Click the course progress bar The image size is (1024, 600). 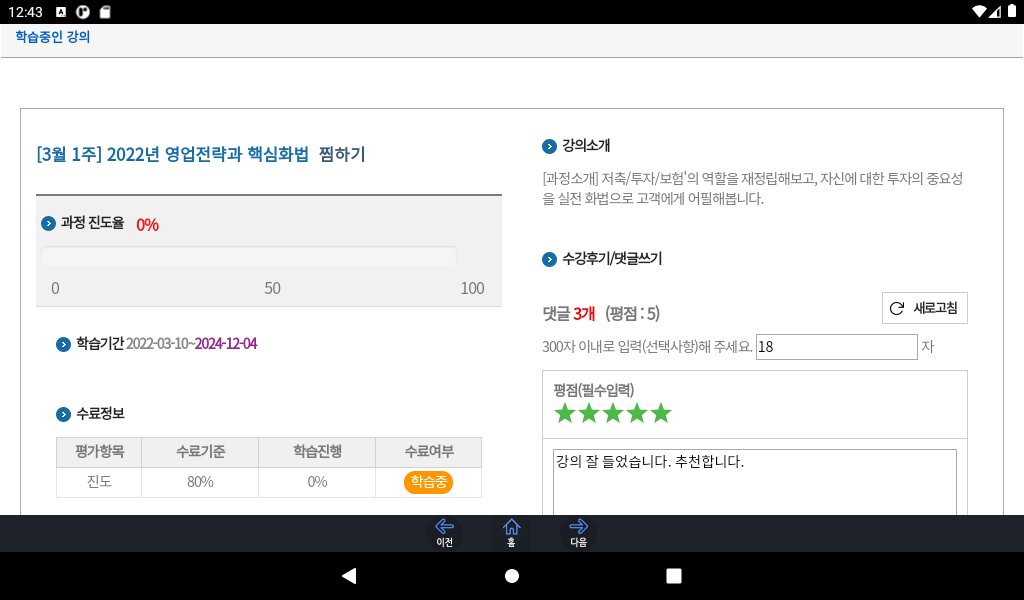(x=249, y=256)
